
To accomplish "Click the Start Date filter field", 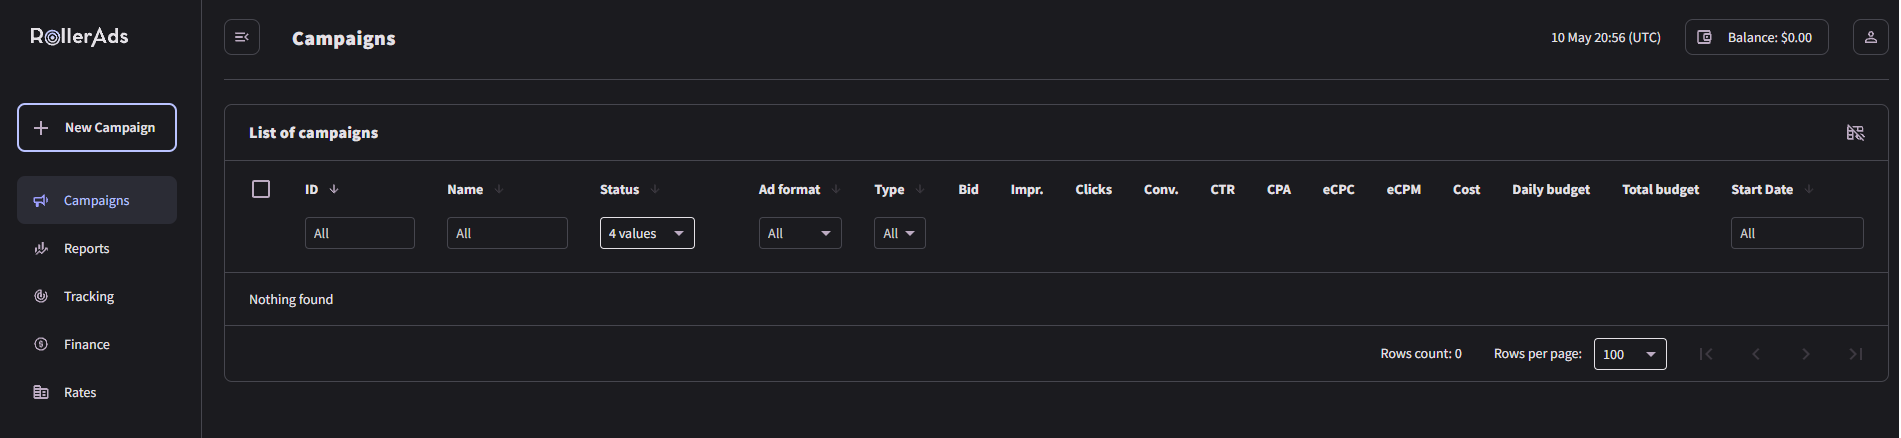I will (x=1796, y=233).
